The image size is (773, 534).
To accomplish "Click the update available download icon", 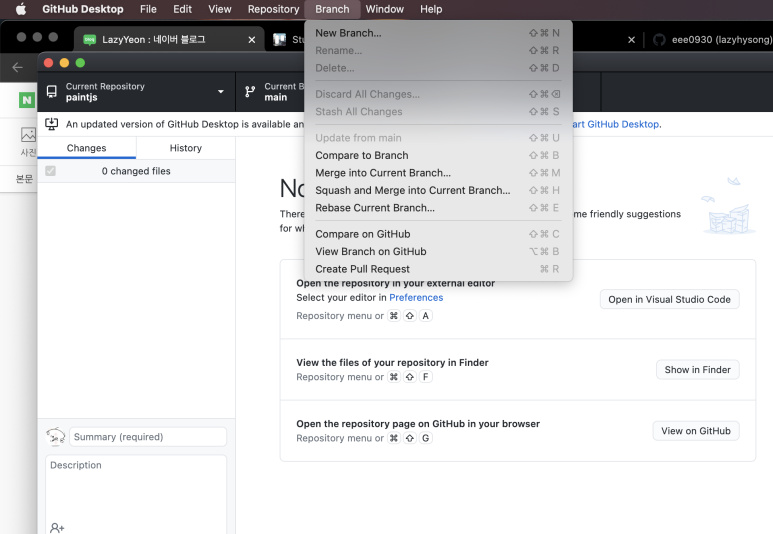I will coord(51,124).
